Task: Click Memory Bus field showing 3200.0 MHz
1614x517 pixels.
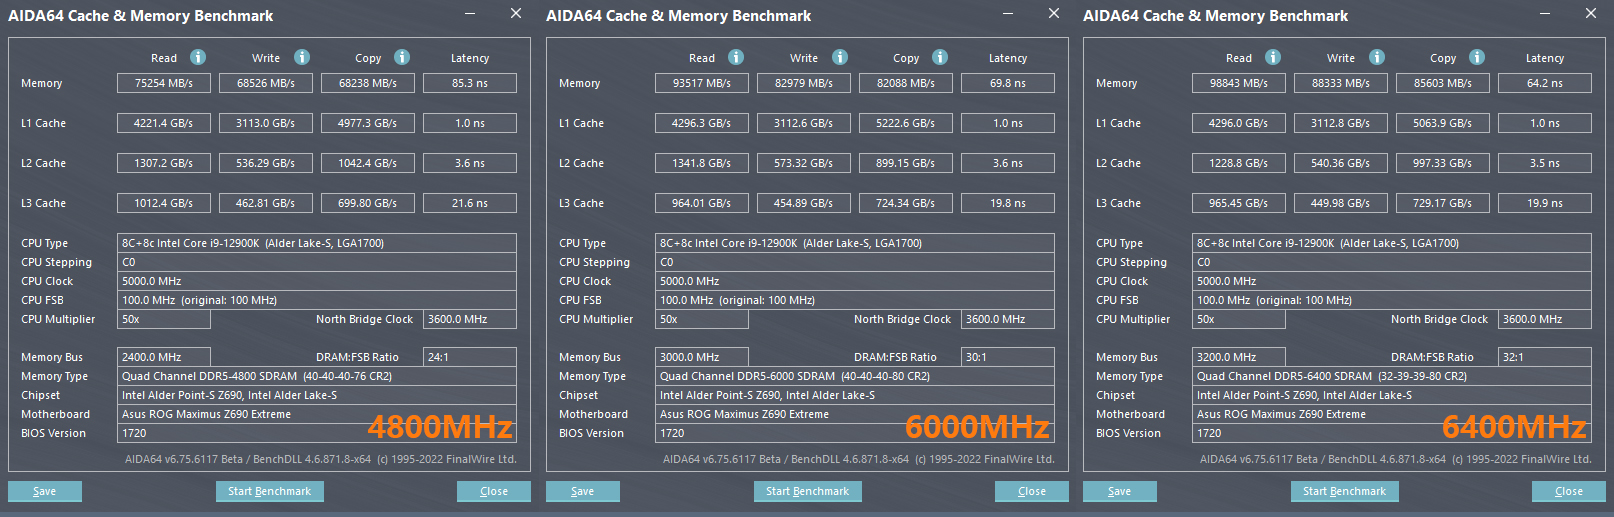Action: (1239, 357)
